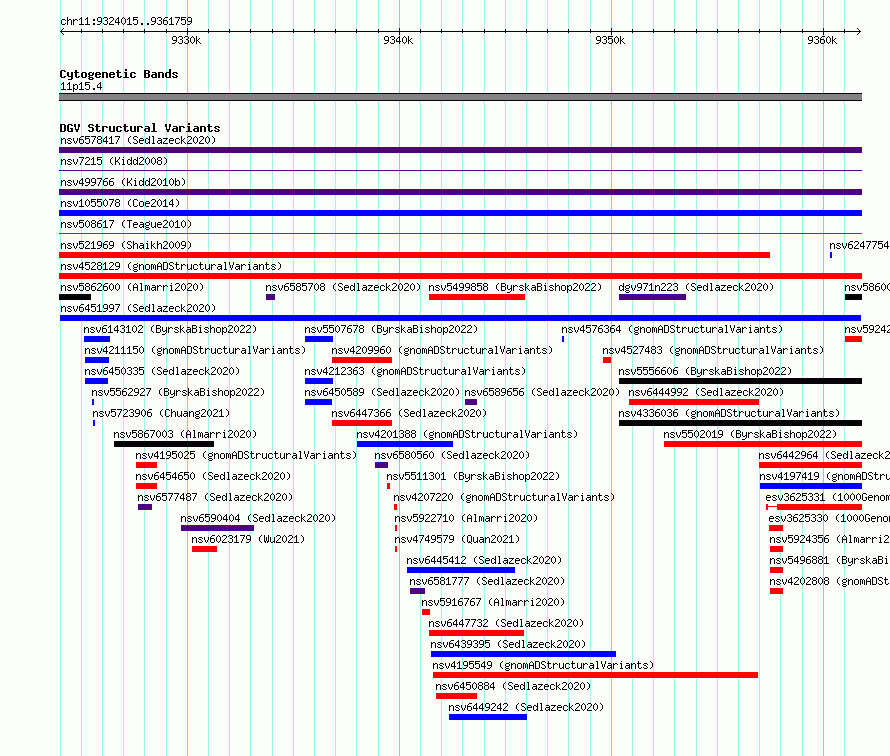The height and width of the screenshot is (756, 890).
Task: Click the nsv4576364 (gnomADStructuralVariants) label
Action: (672, 329)
